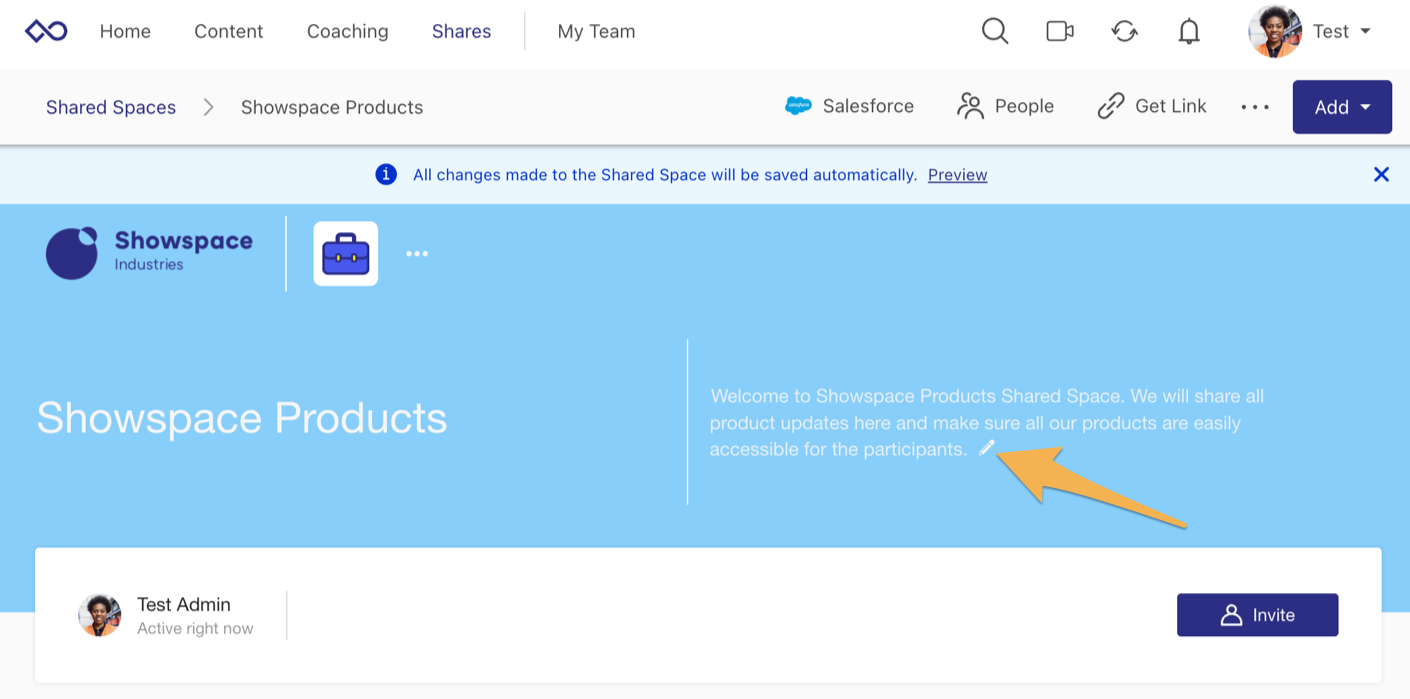
Task: Open the Add dropdown
Action: coord(1342,106)
